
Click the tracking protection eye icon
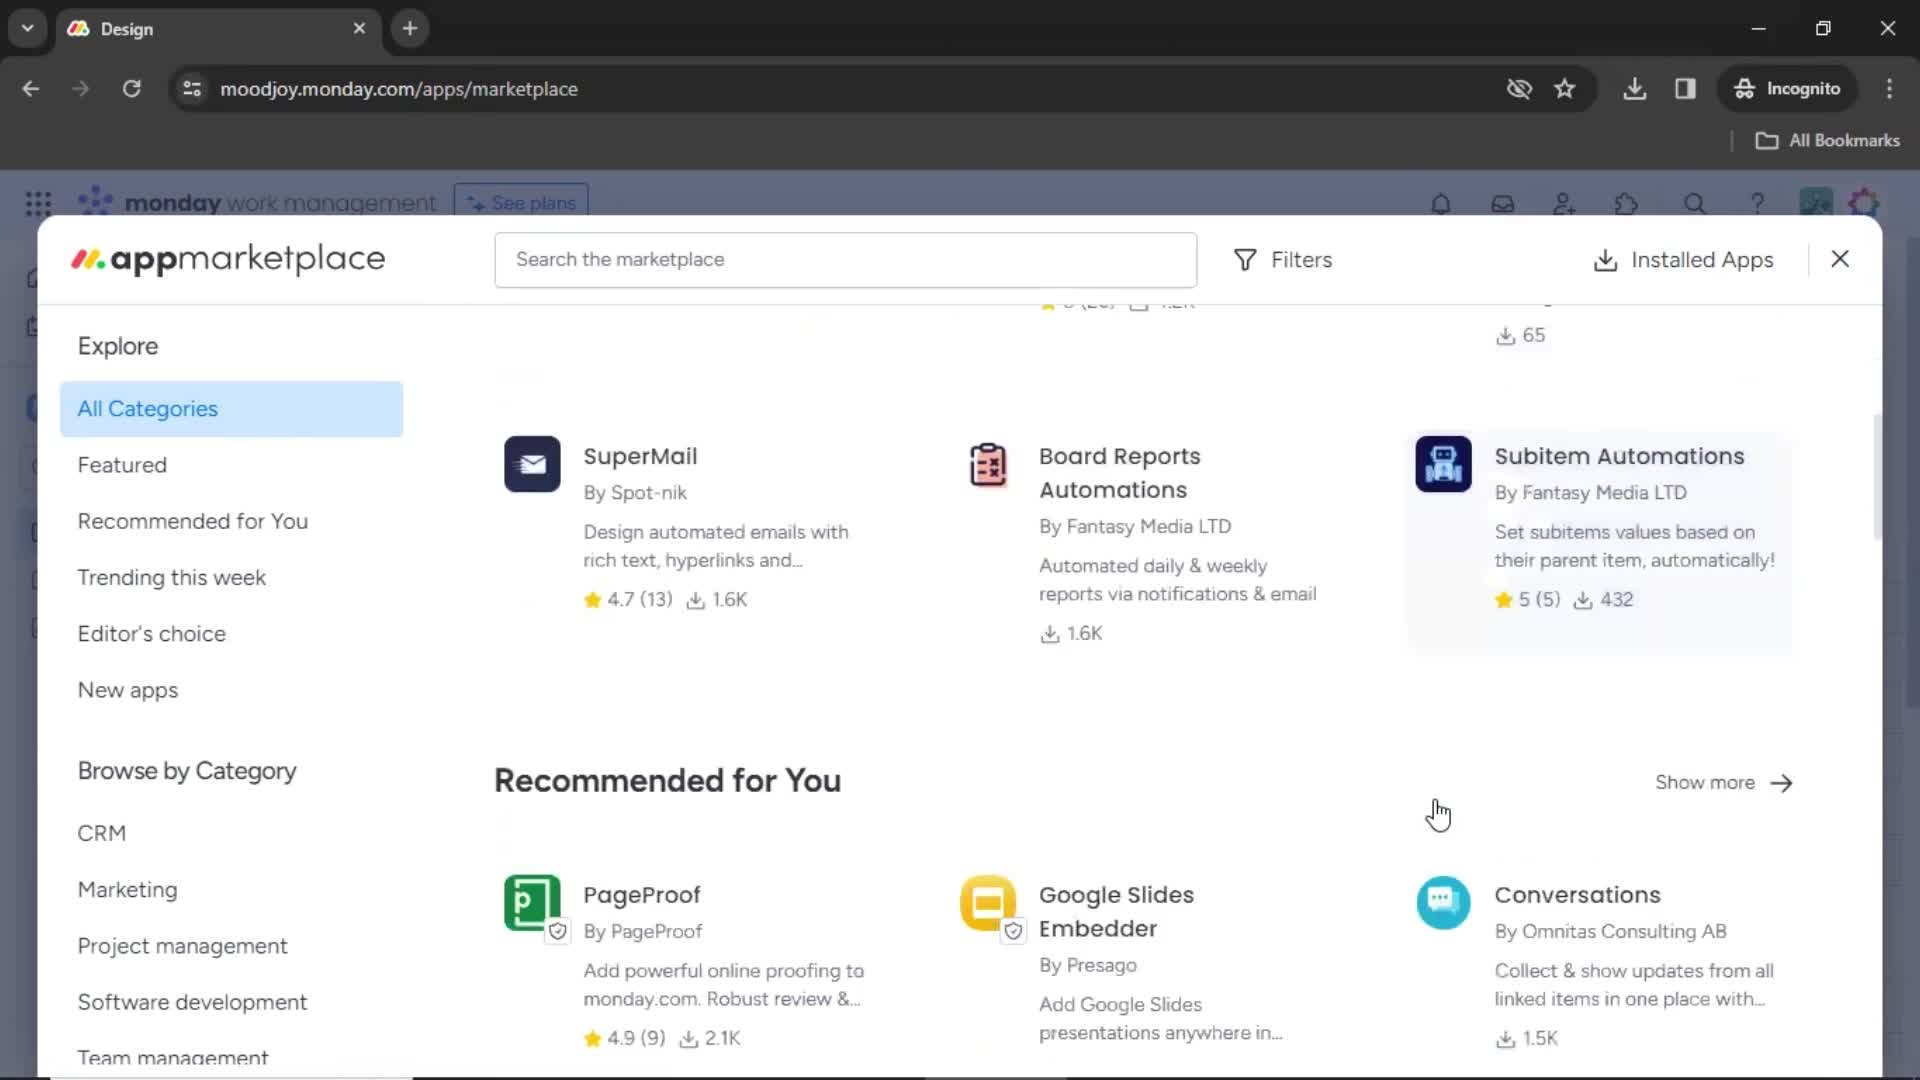click(1519, 89)
